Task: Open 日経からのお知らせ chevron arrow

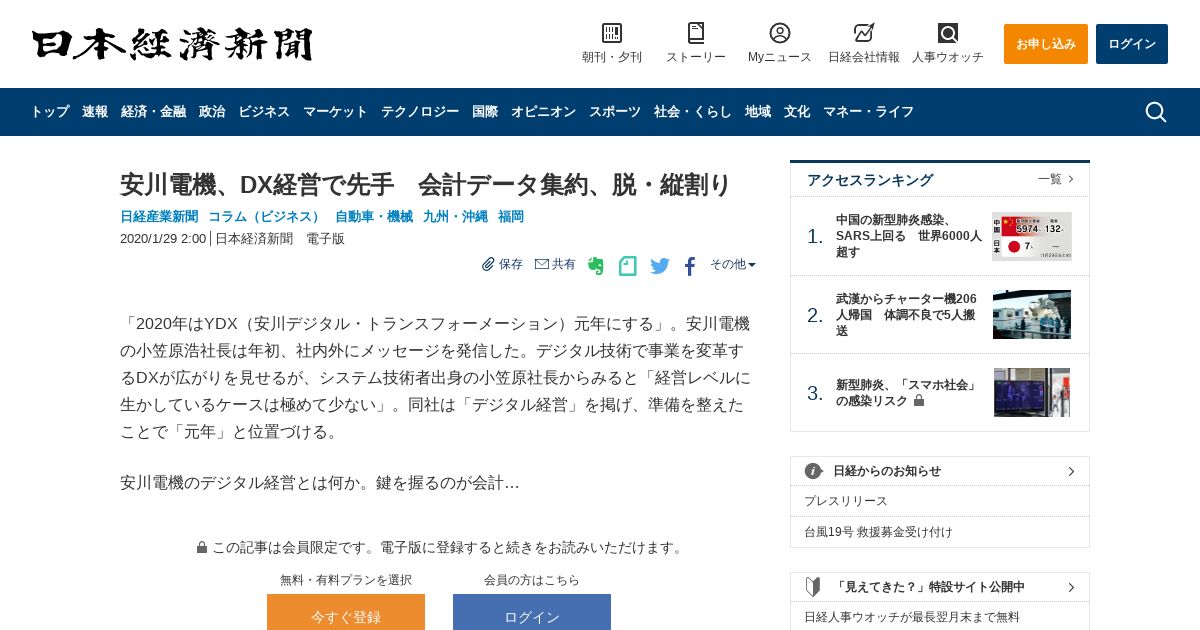Action: point(1071,471)
